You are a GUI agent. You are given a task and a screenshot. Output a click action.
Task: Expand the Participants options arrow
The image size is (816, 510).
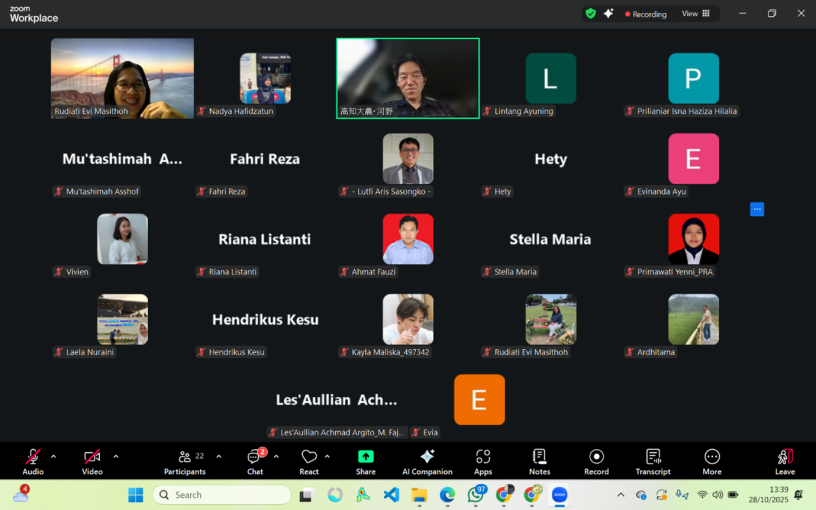click(x=219, y=456)
